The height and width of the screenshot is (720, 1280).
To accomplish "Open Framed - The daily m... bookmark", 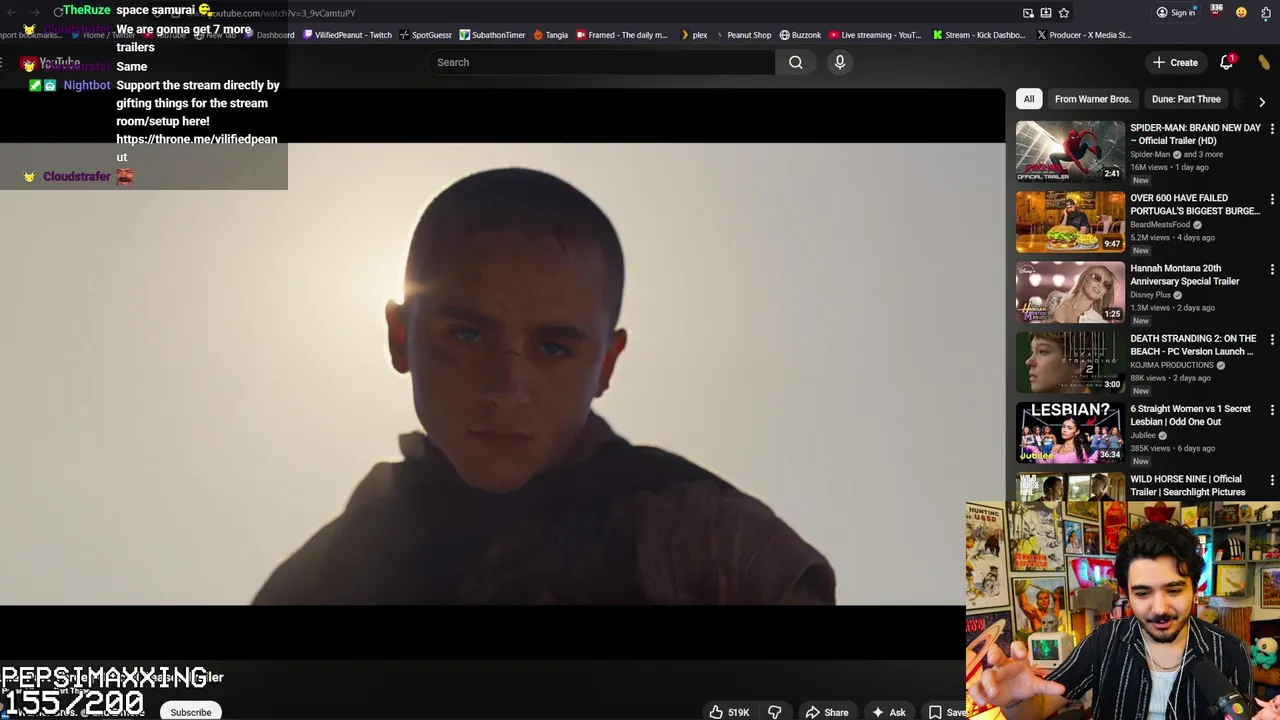I will (x=621, y=35).
